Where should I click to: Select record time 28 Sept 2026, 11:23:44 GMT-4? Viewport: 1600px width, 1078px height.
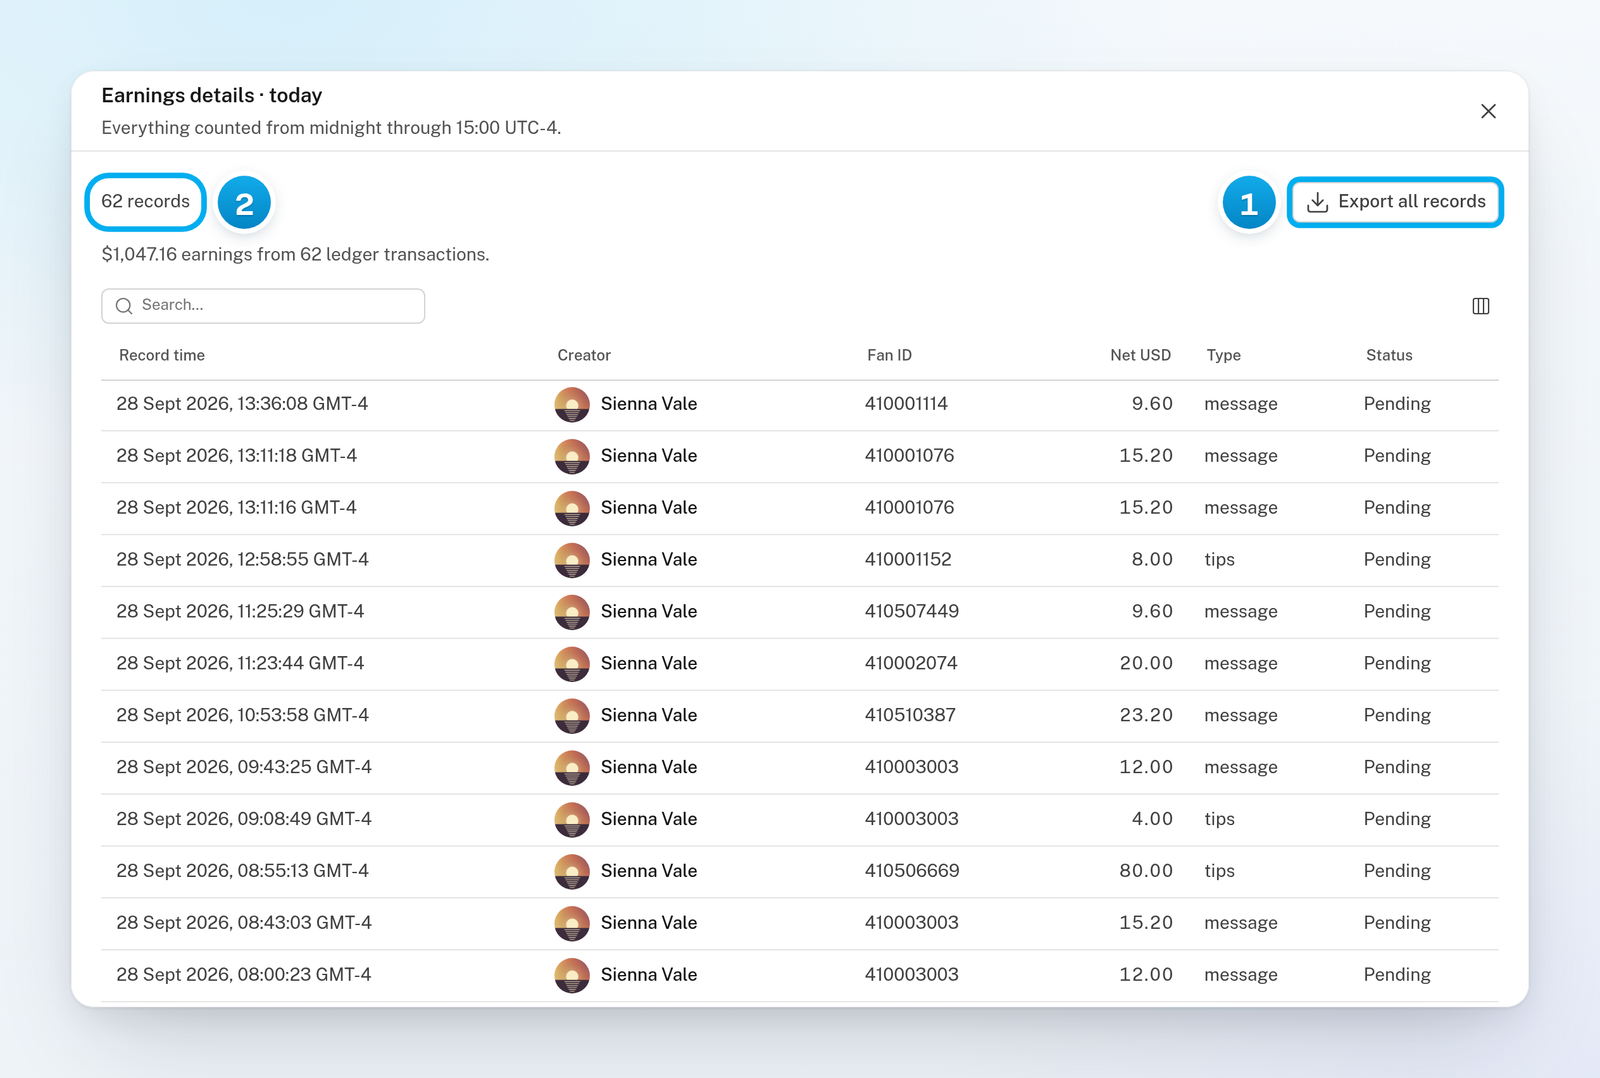pos(240,664)
